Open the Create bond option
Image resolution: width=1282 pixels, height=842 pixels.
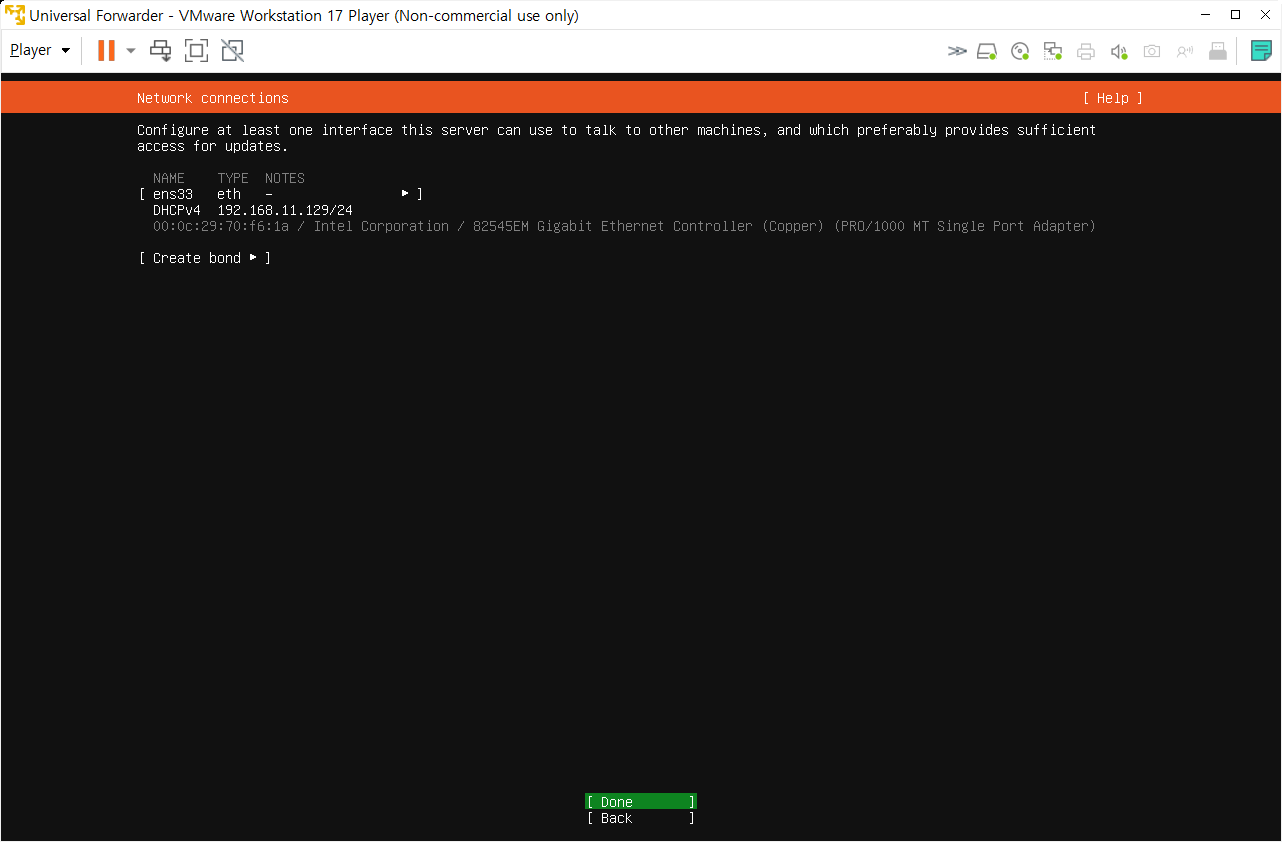coord(205,258)
